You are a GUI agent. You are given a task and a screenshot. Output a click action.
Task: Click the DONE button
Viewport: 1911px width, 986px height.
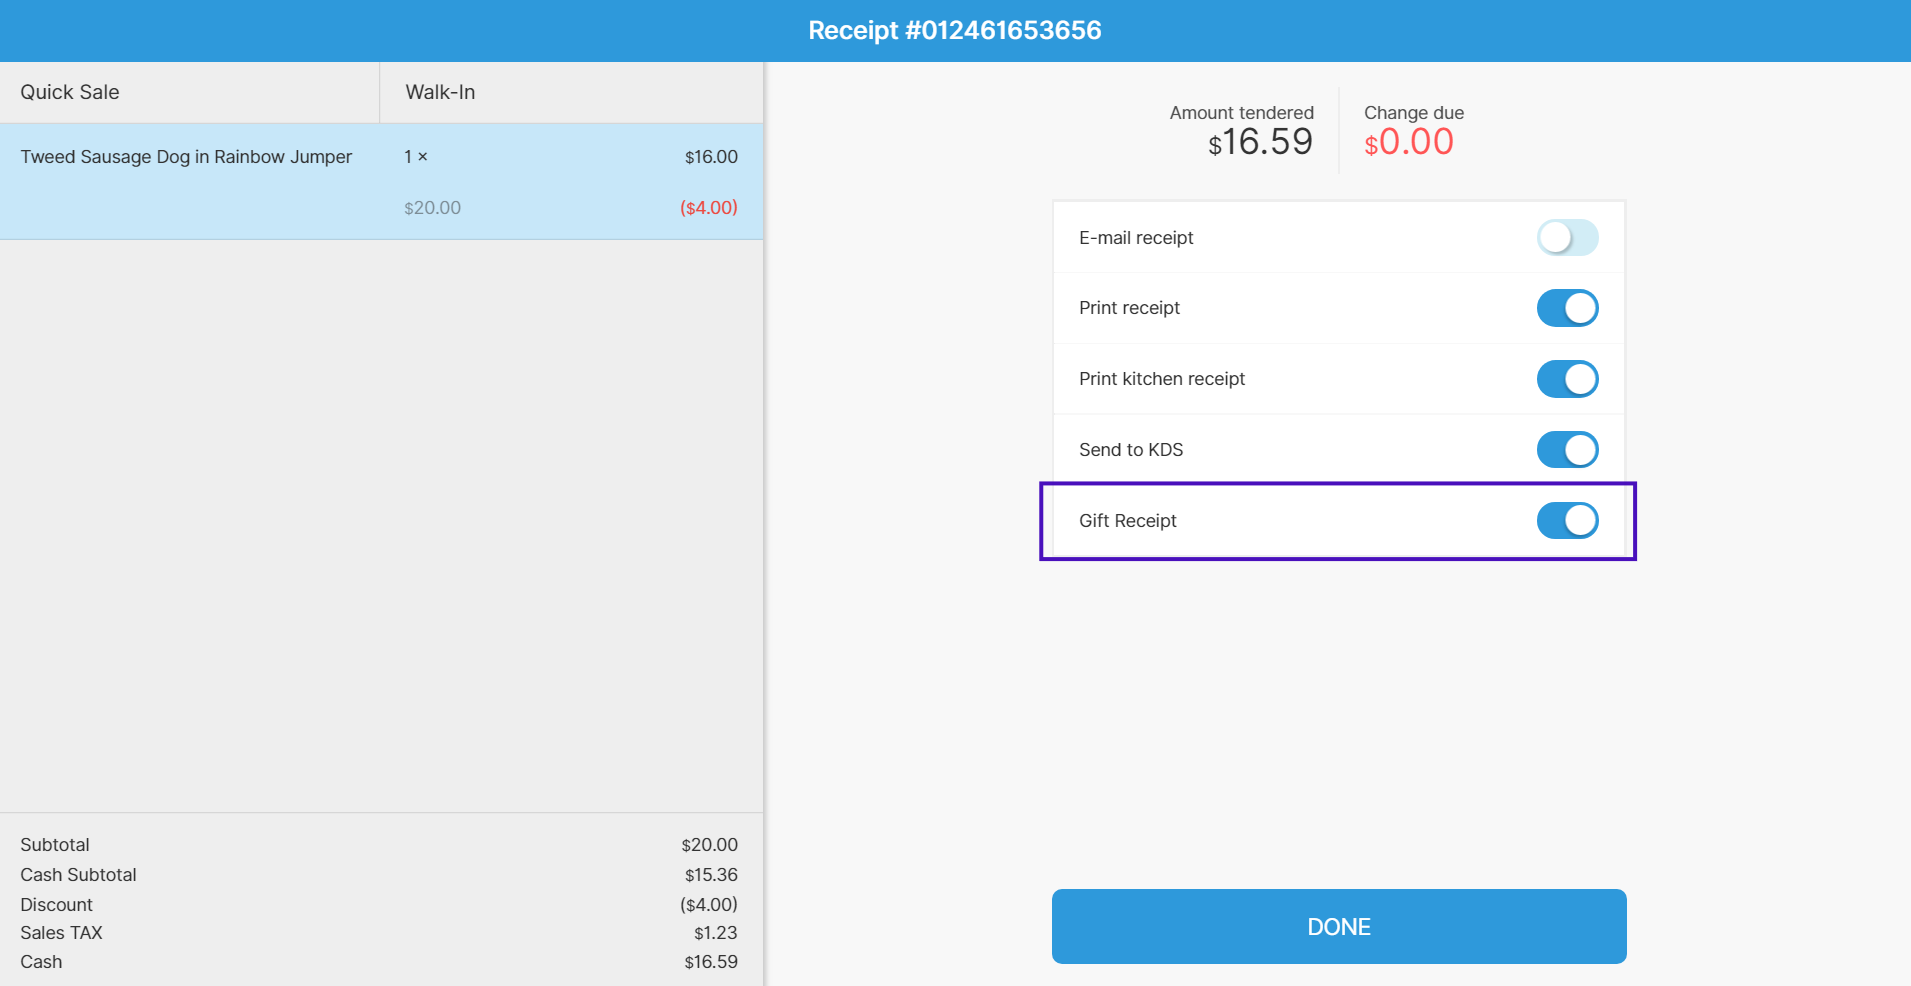click(x=1339, y=927)
